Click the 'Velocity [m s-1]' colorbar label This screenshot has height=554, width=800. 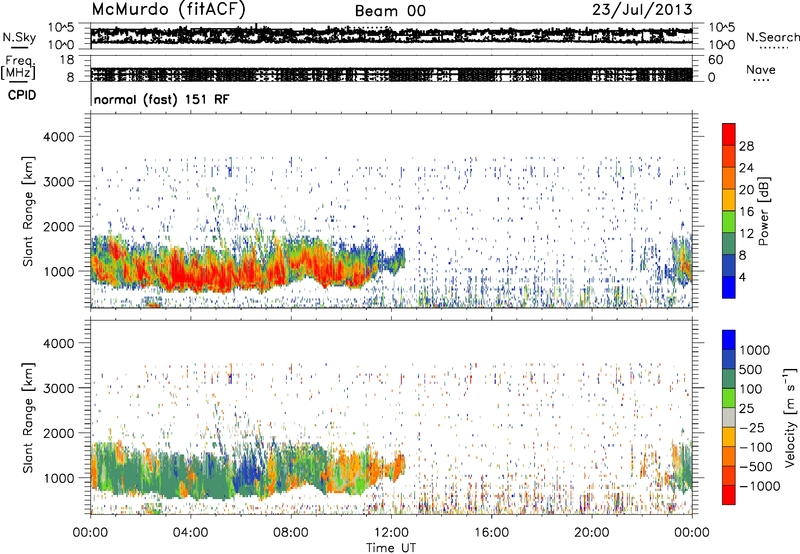coord(790,417)
